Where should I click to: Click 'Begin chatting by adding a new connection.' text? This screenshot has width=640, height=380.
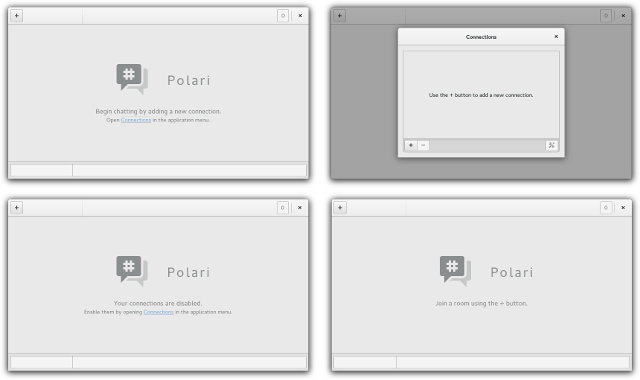coord(158,111)
